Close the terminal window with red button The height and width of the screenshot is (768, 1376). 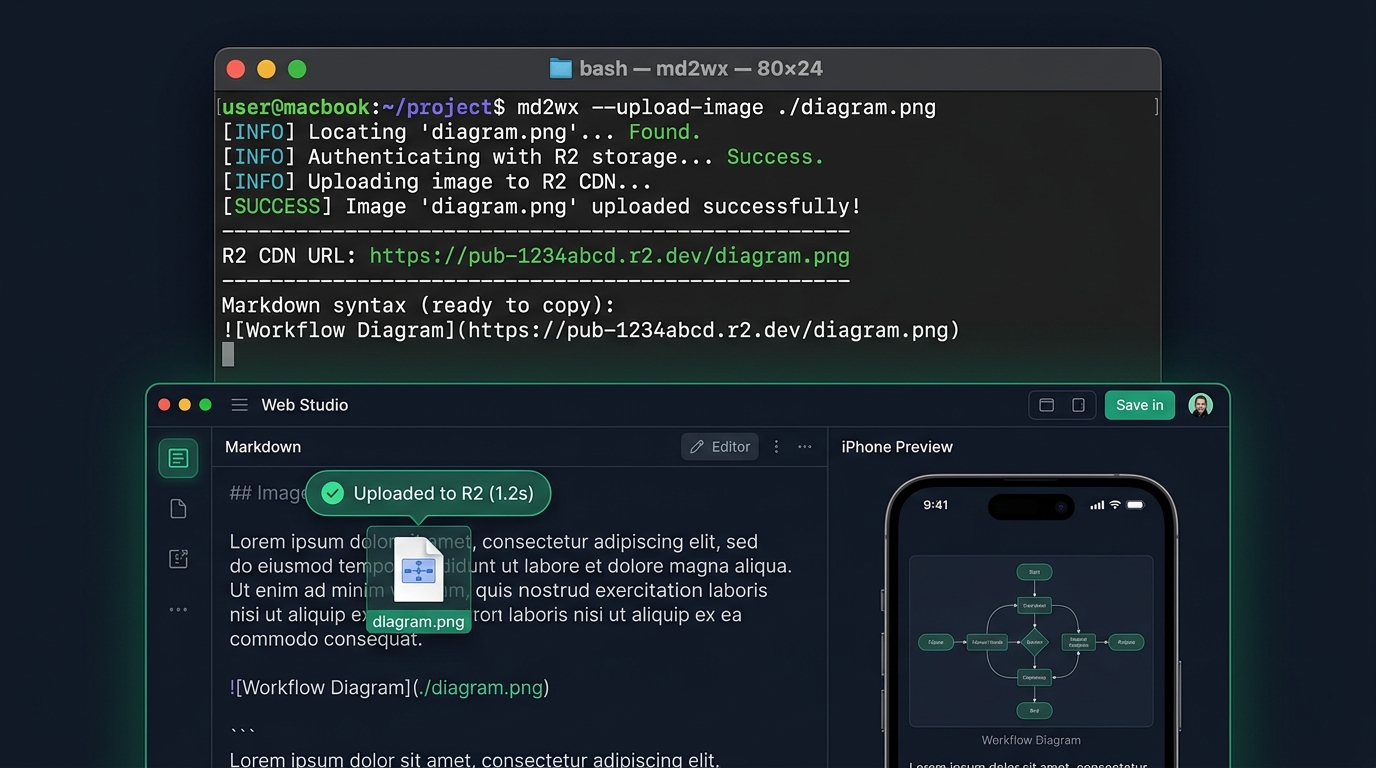pyautogui.click(x=236, y=69)
